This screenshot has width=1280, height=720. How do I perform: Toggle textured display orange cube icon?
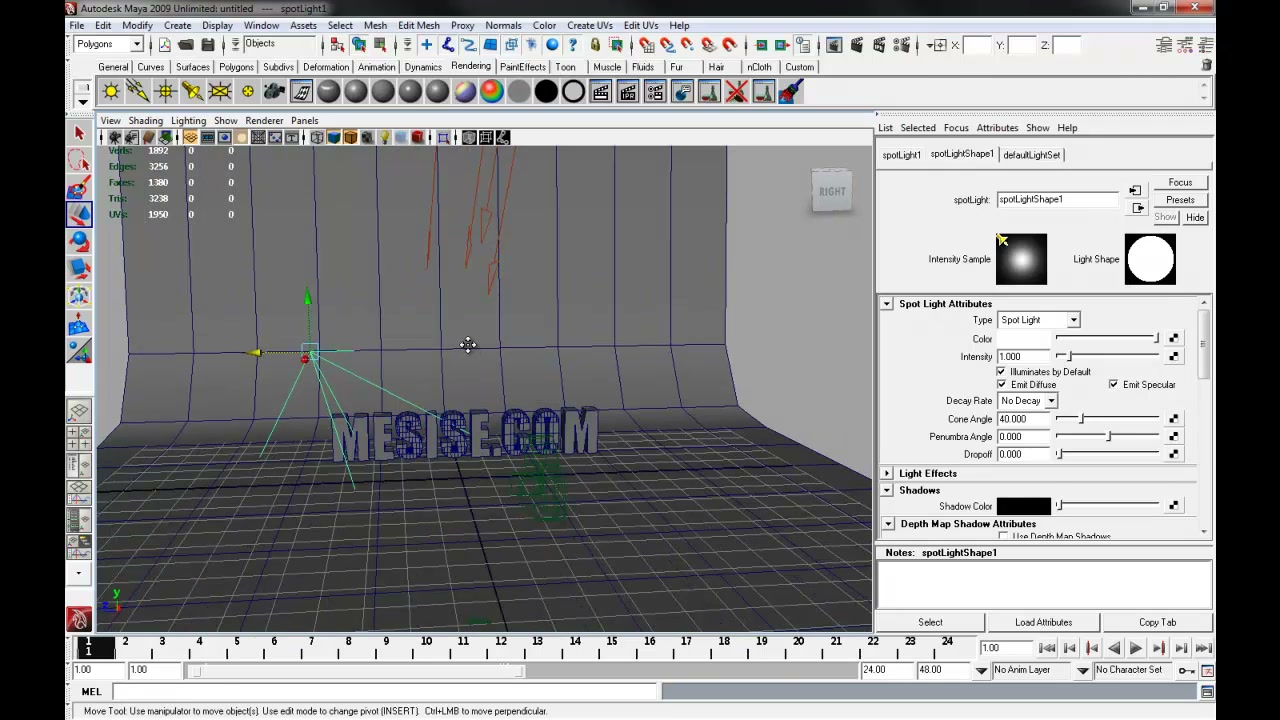pyautogui.click(x=350, y=137)
